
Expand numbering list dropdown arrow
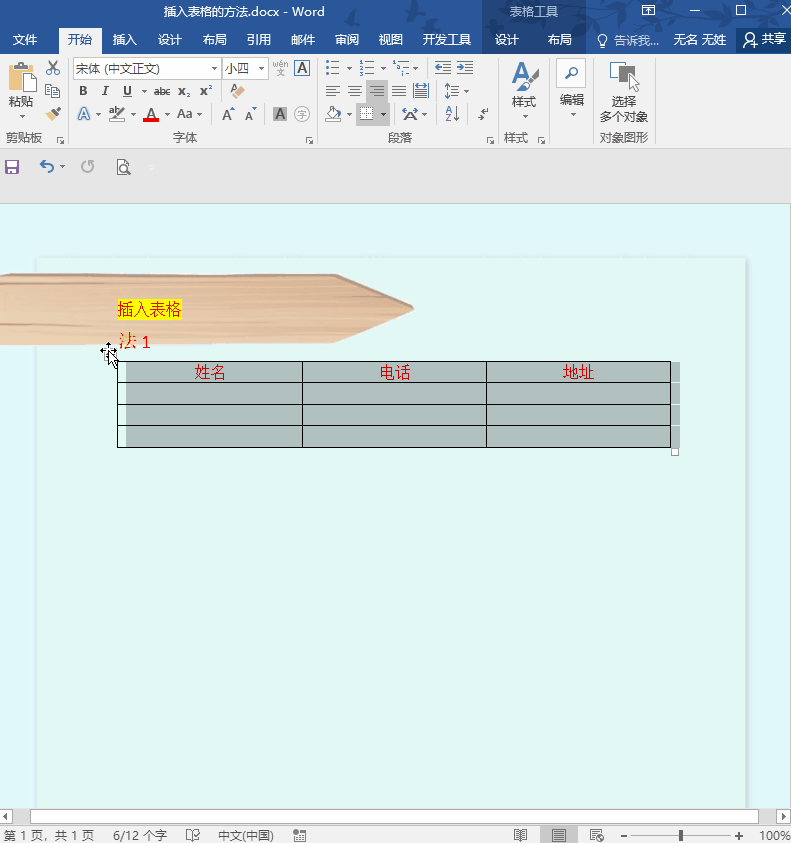coord(383,68)
